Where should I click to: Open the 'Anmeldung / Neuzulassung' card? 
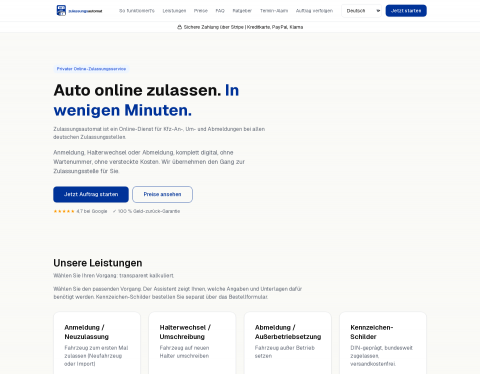coord(97,343)
